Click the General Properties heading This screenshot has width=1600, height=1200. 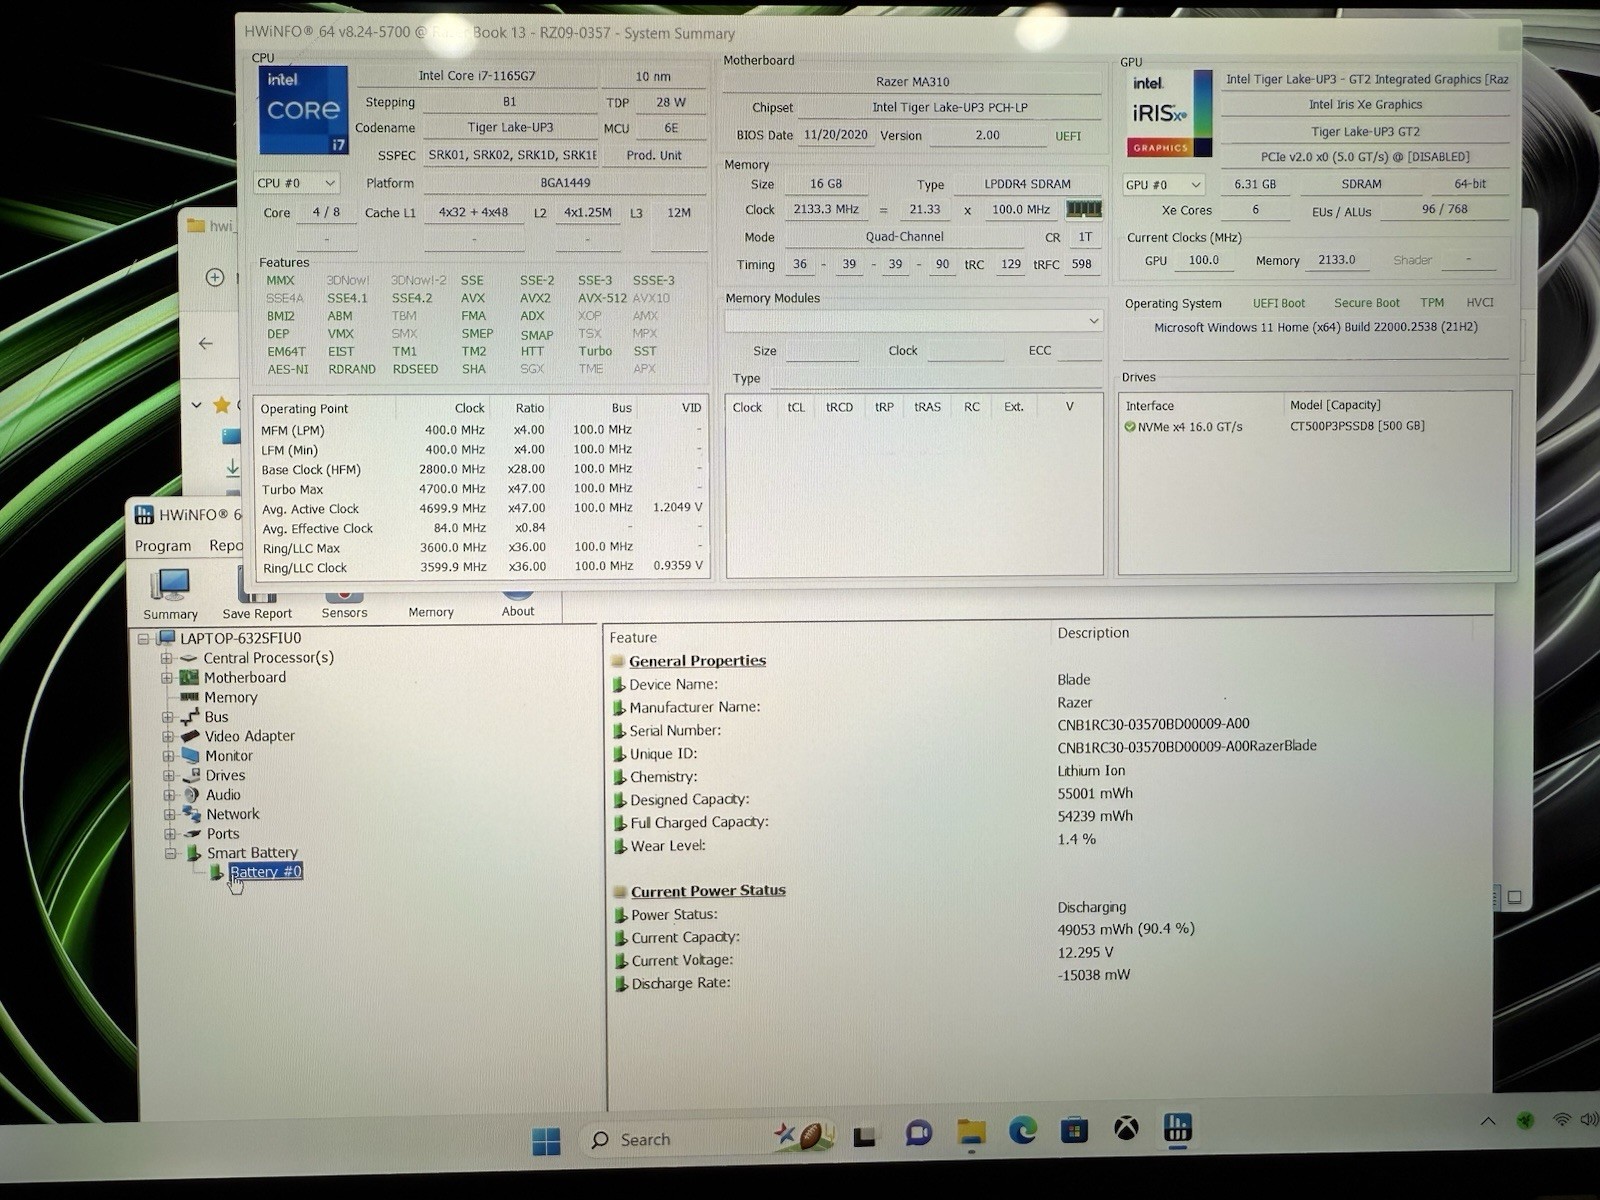(x=697, y=661)
